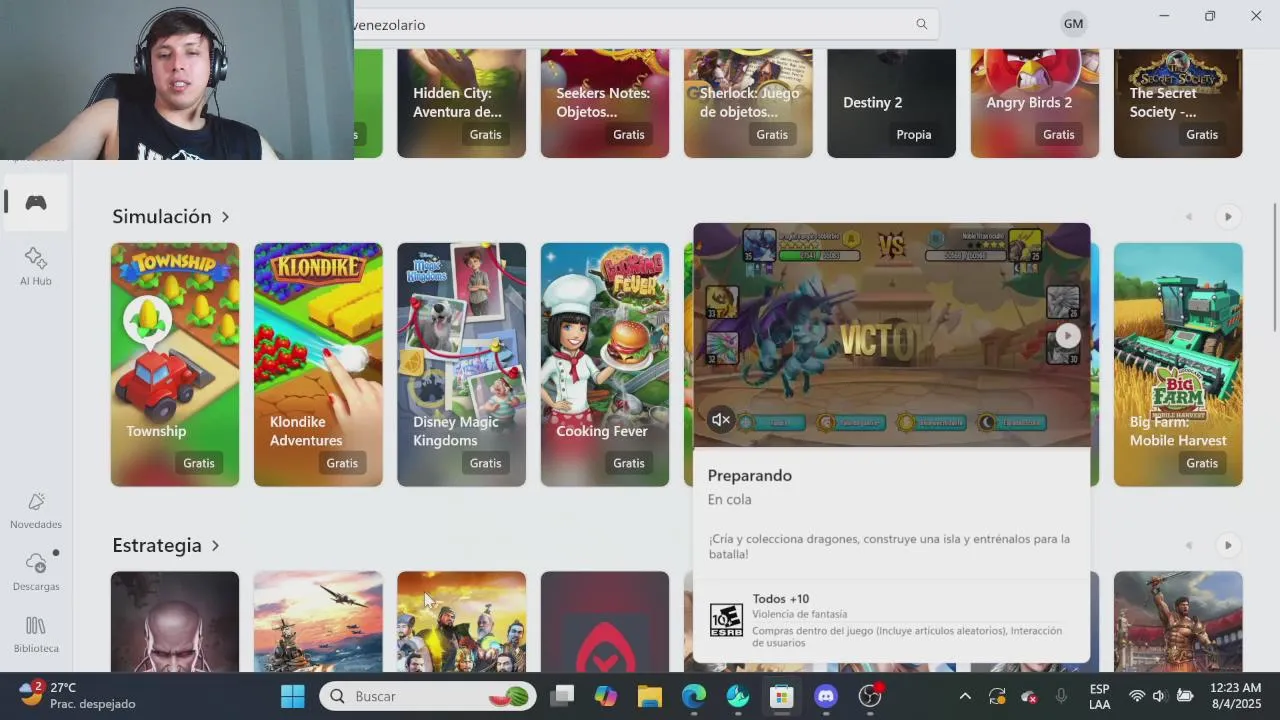Expand the Simulación category
Viewport: 1280px width, 720px height.
coord(171,216)
